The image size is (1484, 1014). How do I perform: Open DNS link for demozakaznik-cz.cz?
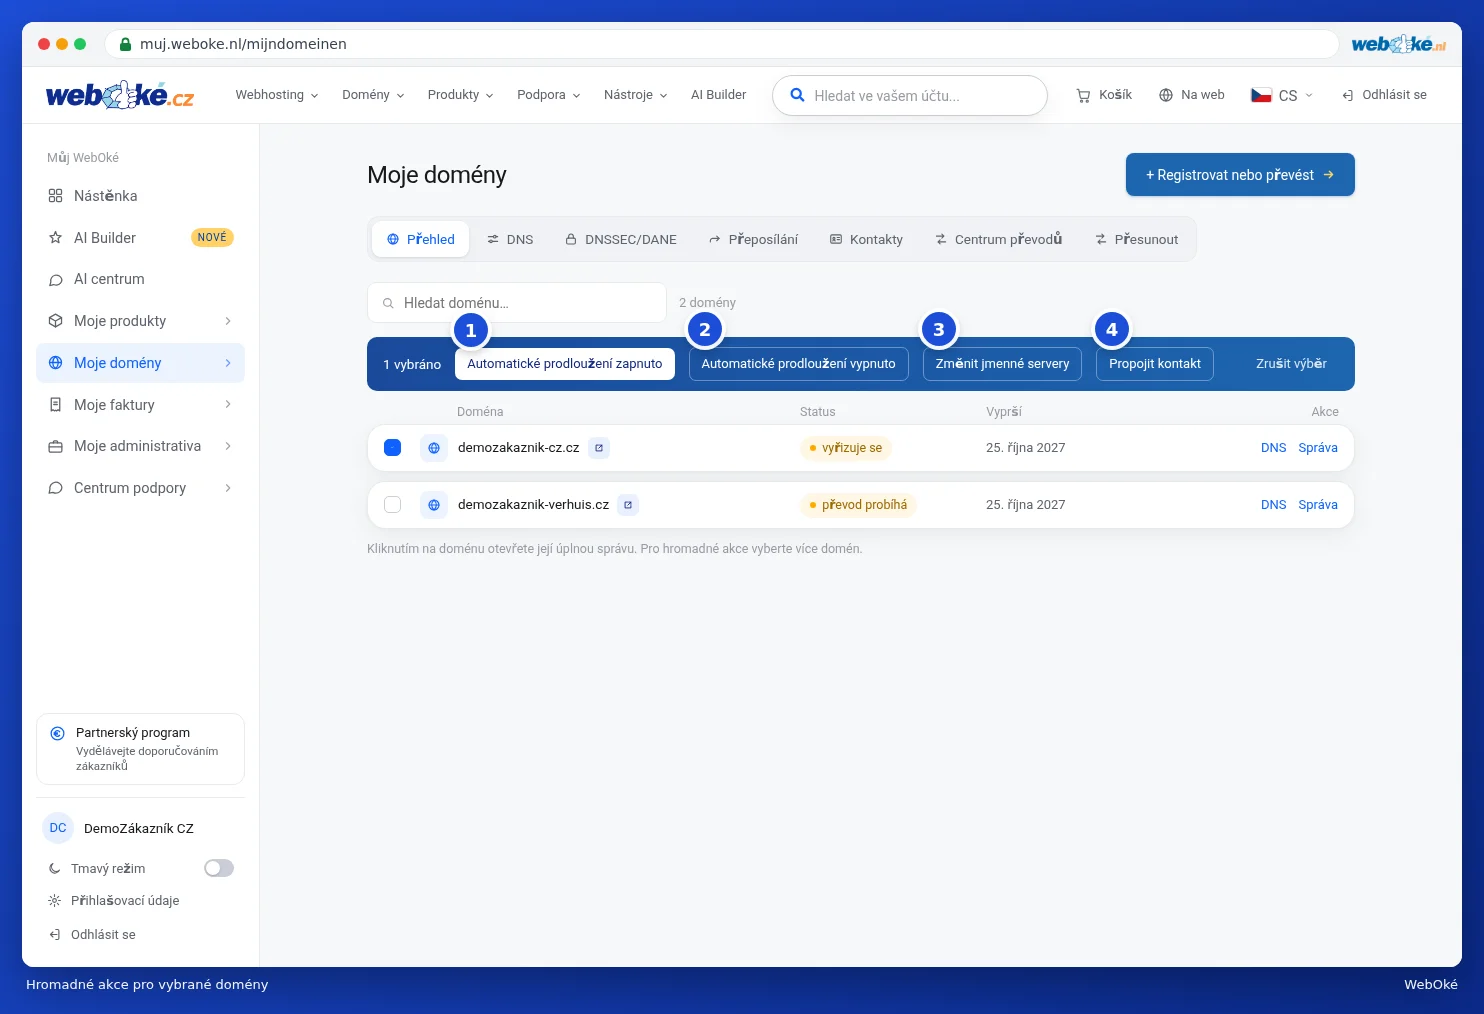(x=1273, y=448)
